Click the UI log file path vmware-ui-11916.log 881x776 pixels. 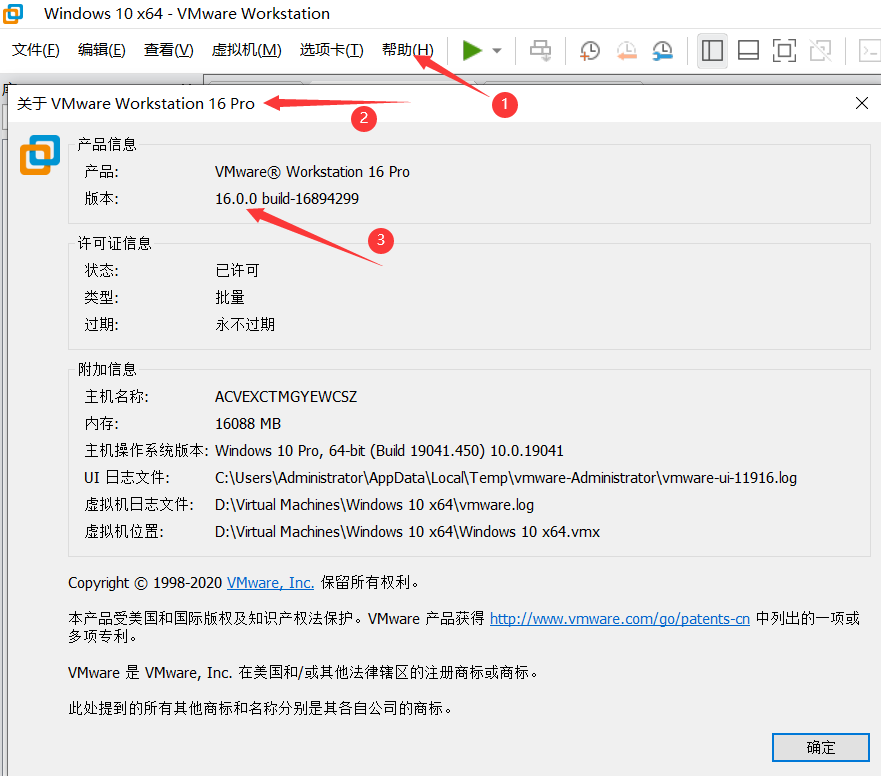point(506,478)
